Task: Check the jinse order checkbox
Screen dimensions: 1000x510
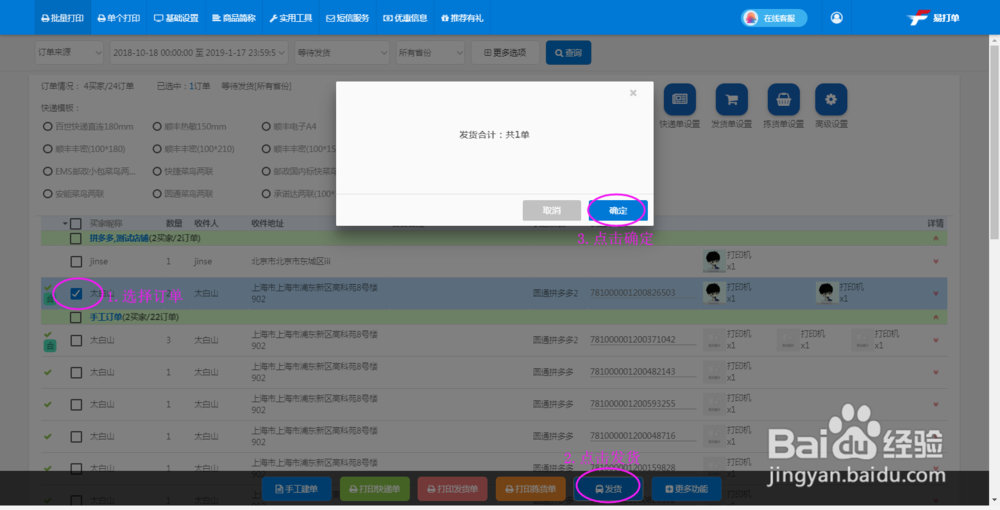Action: 76,261
